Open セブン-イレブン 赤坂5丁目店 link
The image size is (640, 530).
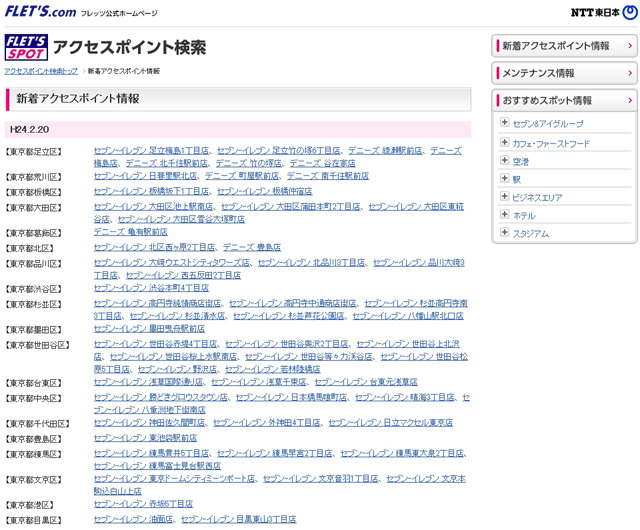tap(143, 504)
